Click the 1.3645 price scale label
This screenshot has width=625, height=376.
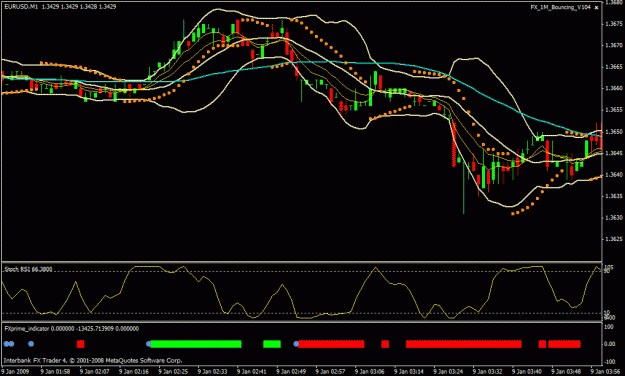pyautogui.click(x=614, y=153)
